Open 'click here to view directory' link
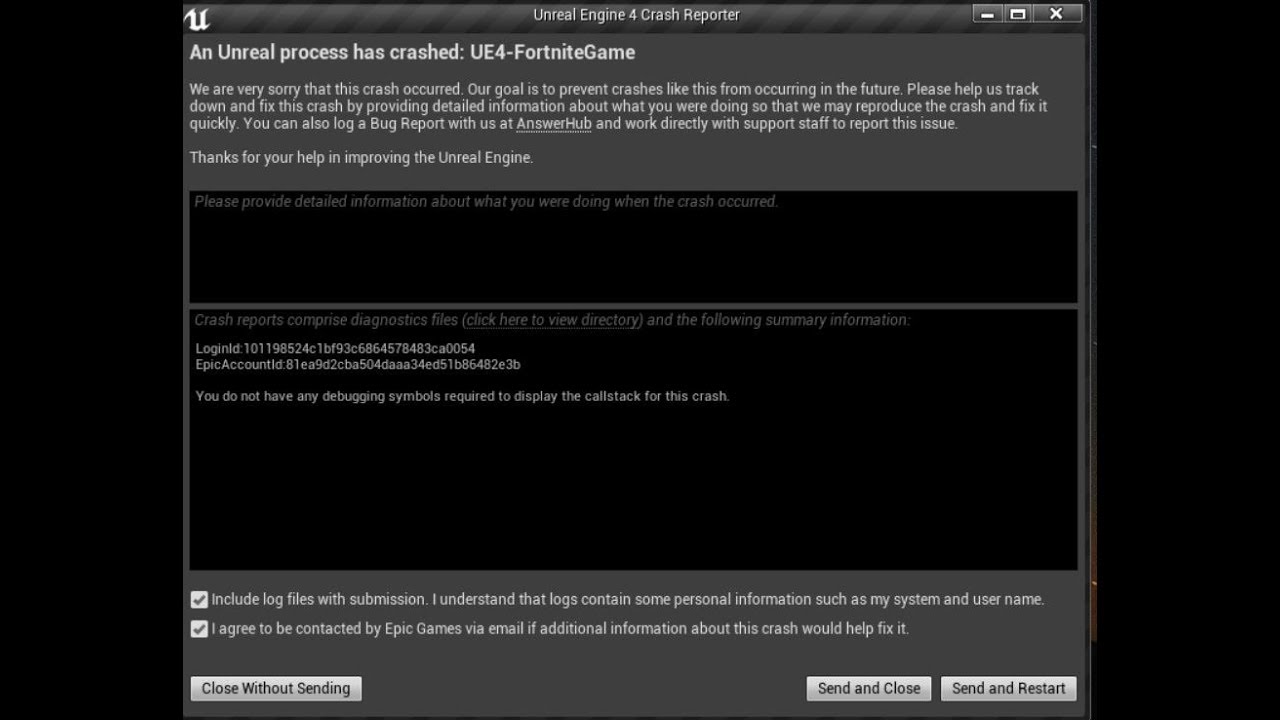The width and height of the screenshot is (1280, 720). coord(553,320)
